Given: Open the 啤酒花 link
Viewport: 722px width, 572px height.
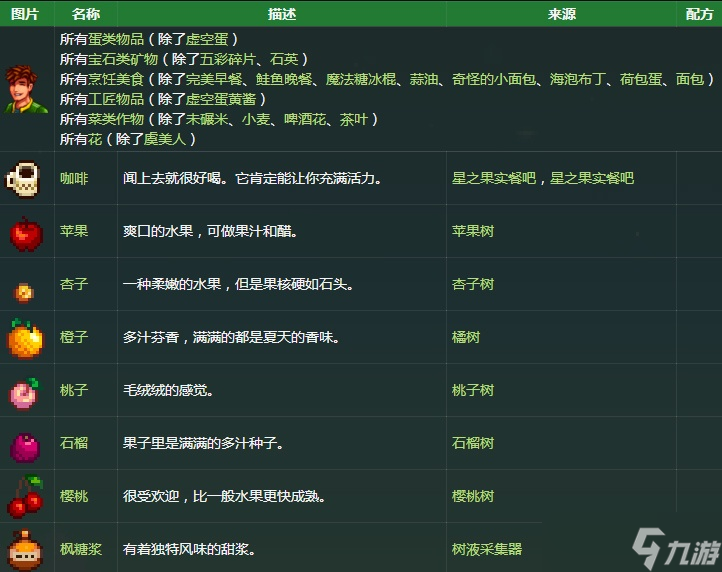Looking at the screenshot, I should coord(305,119).
